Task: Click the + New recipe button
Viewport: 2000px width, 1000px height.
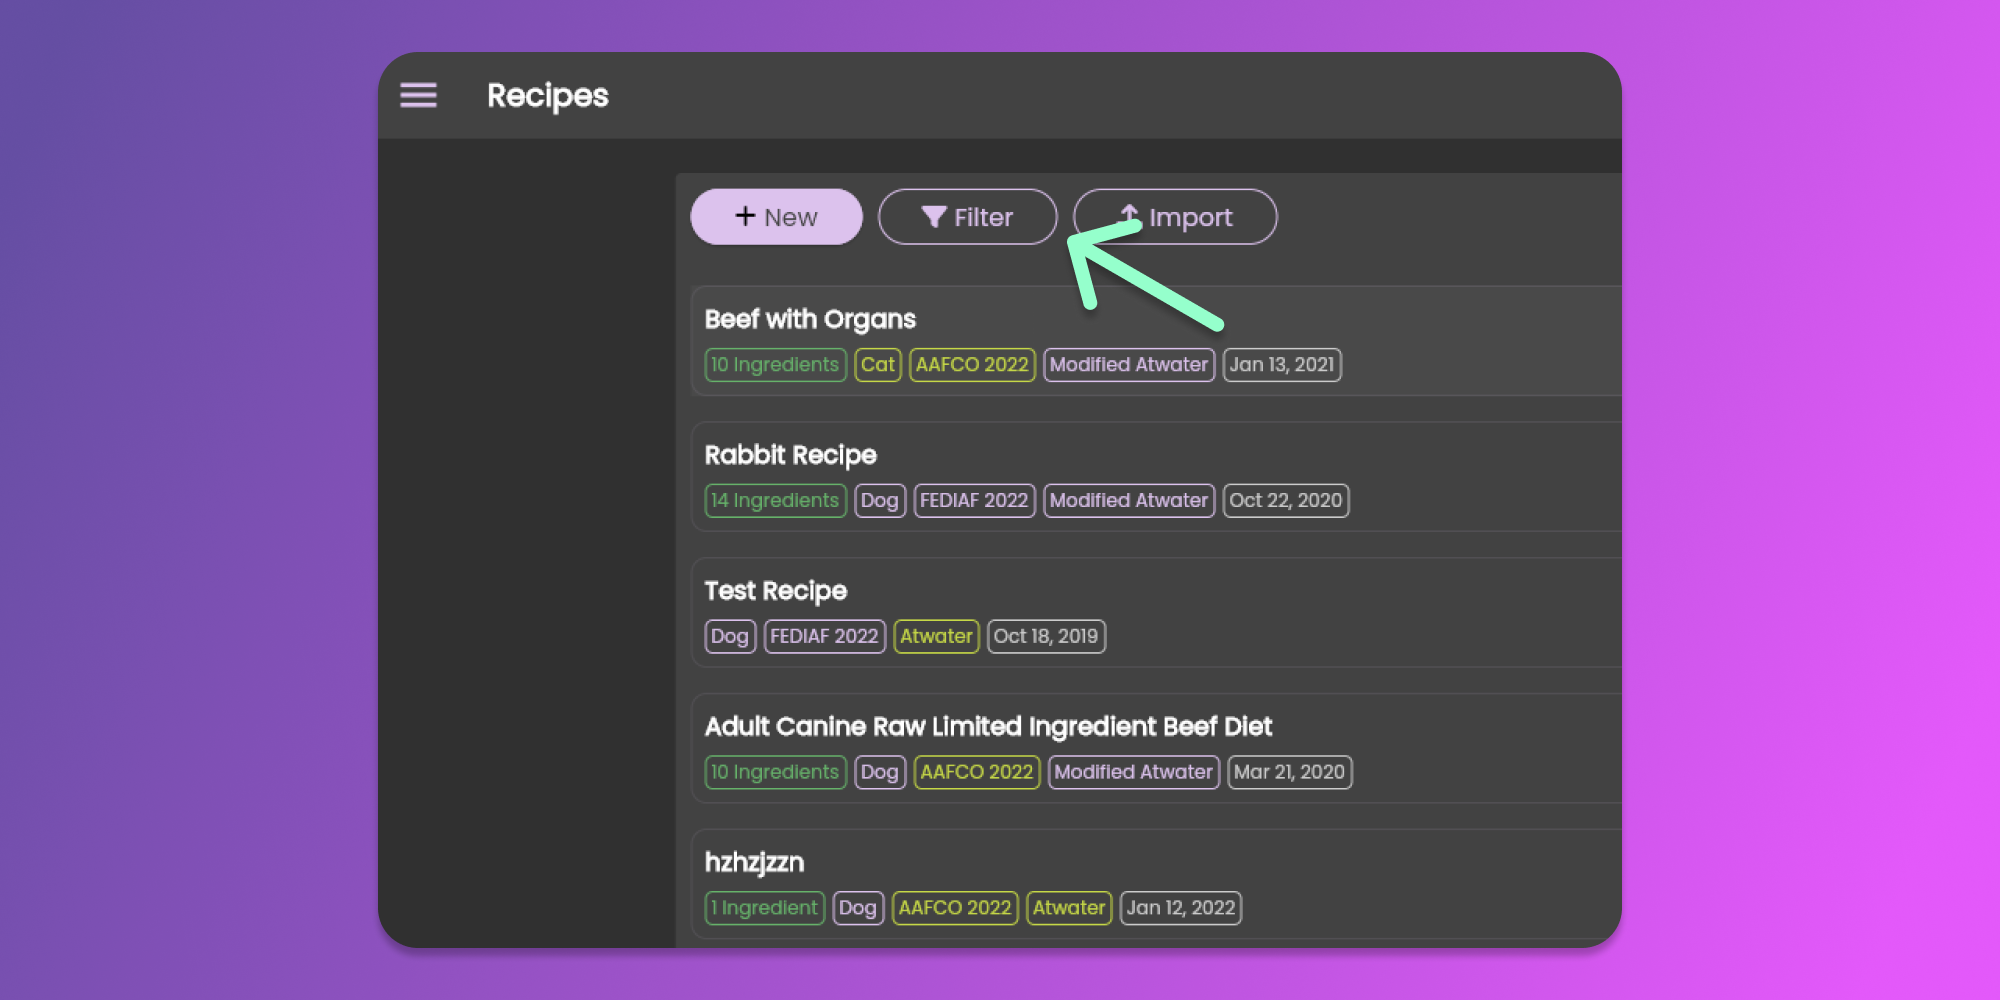Action: (776, 217)
